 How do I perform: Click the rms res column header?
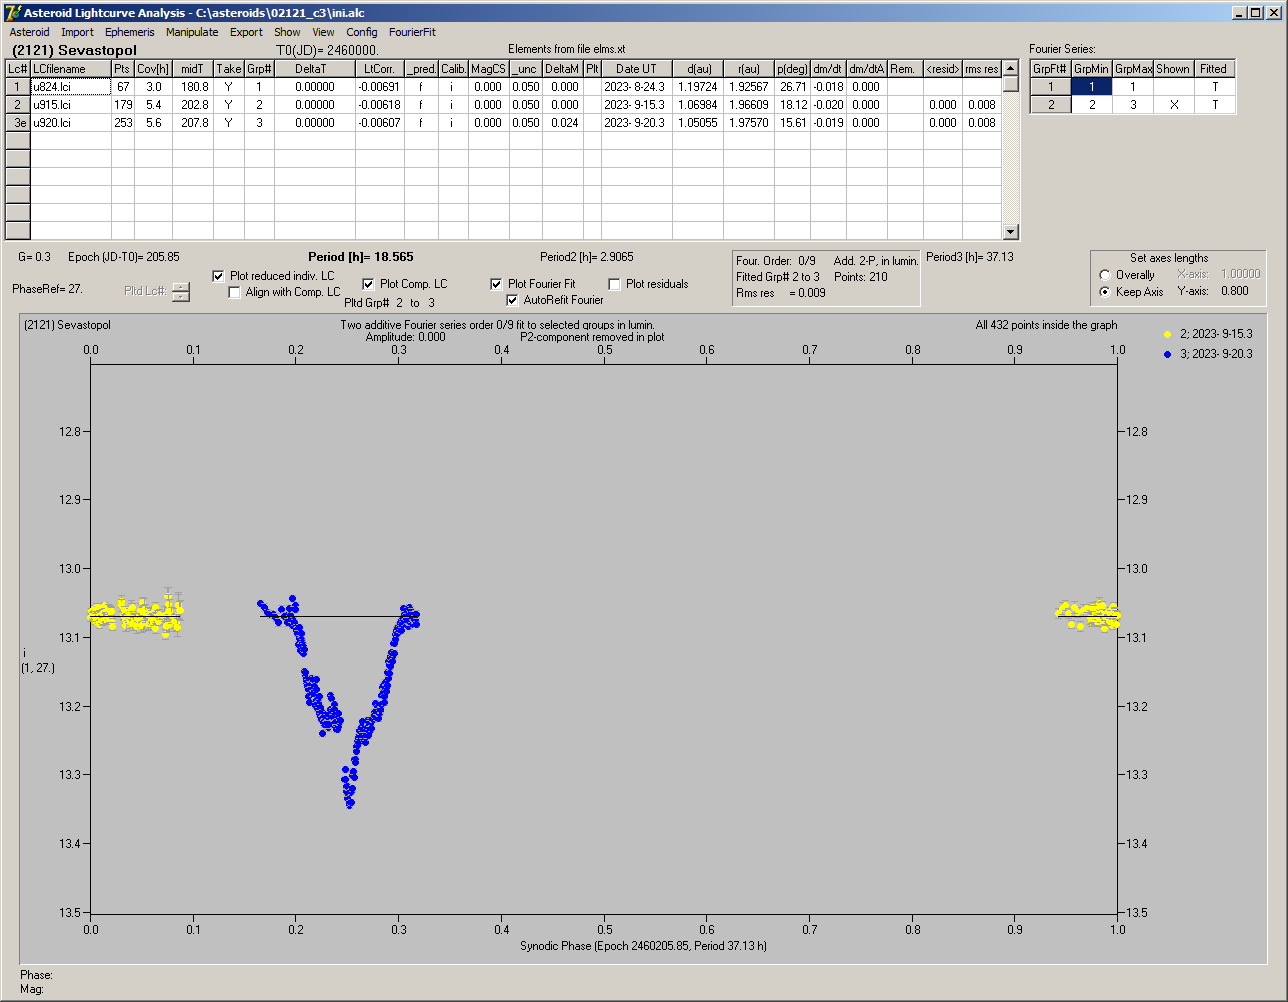[x=982, y=69]
